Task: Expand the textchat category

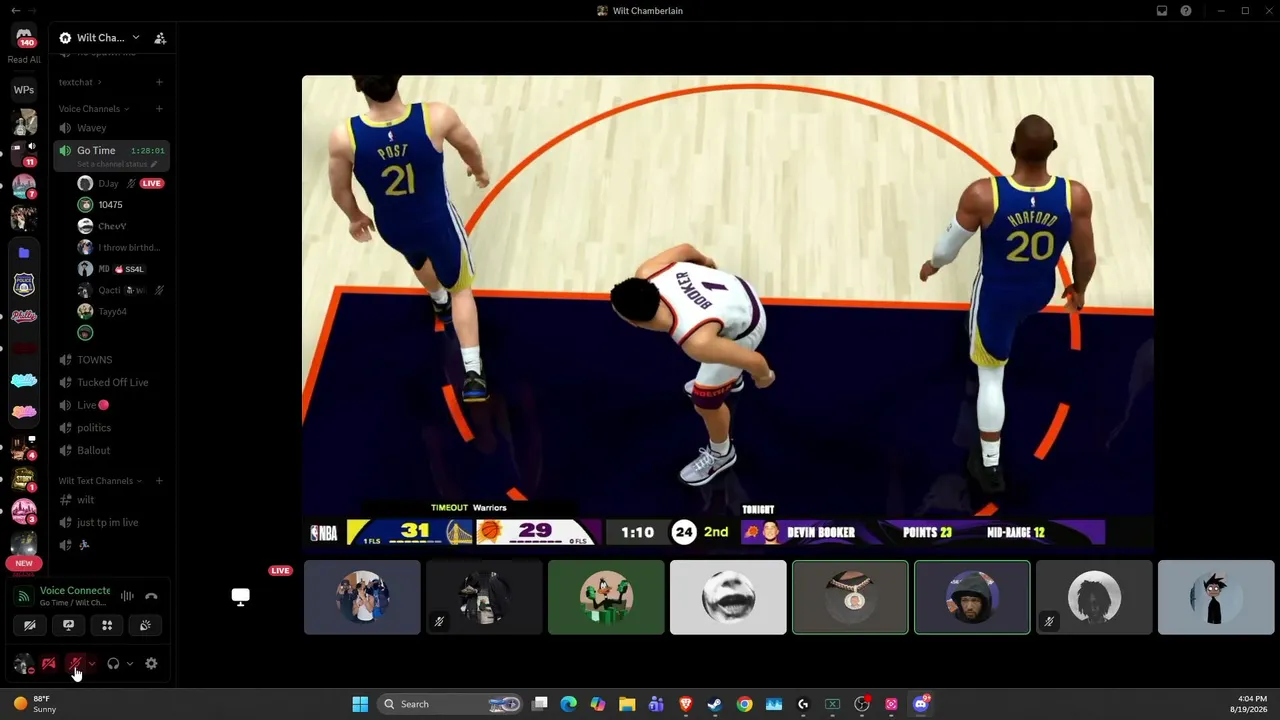Action: (x=80, y=82)
